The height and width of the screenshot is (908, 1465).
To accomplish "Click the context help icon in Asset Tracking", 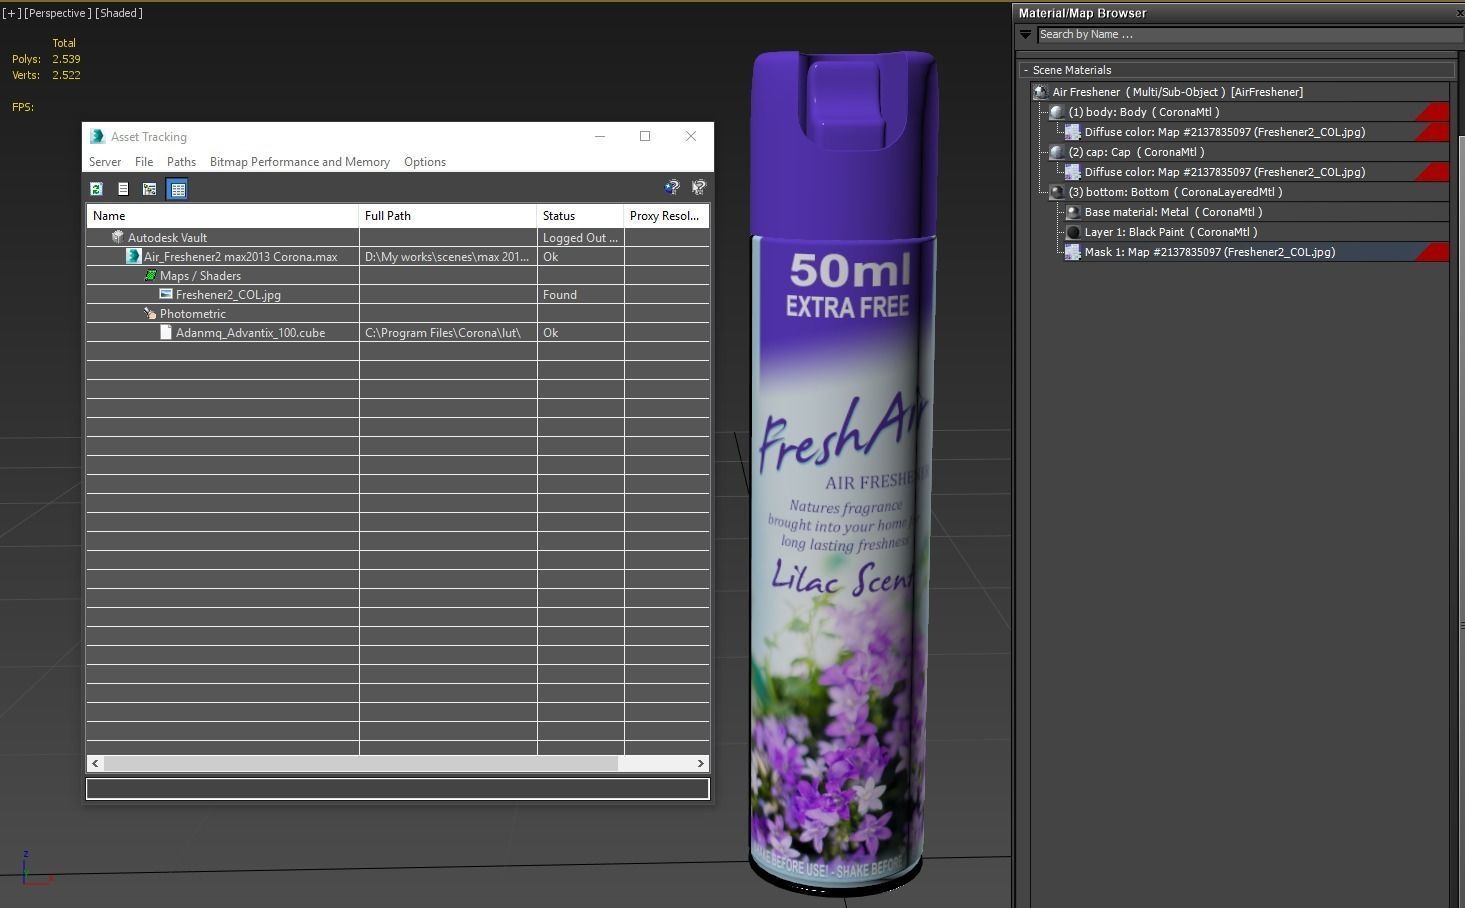I will click(699, 187).
